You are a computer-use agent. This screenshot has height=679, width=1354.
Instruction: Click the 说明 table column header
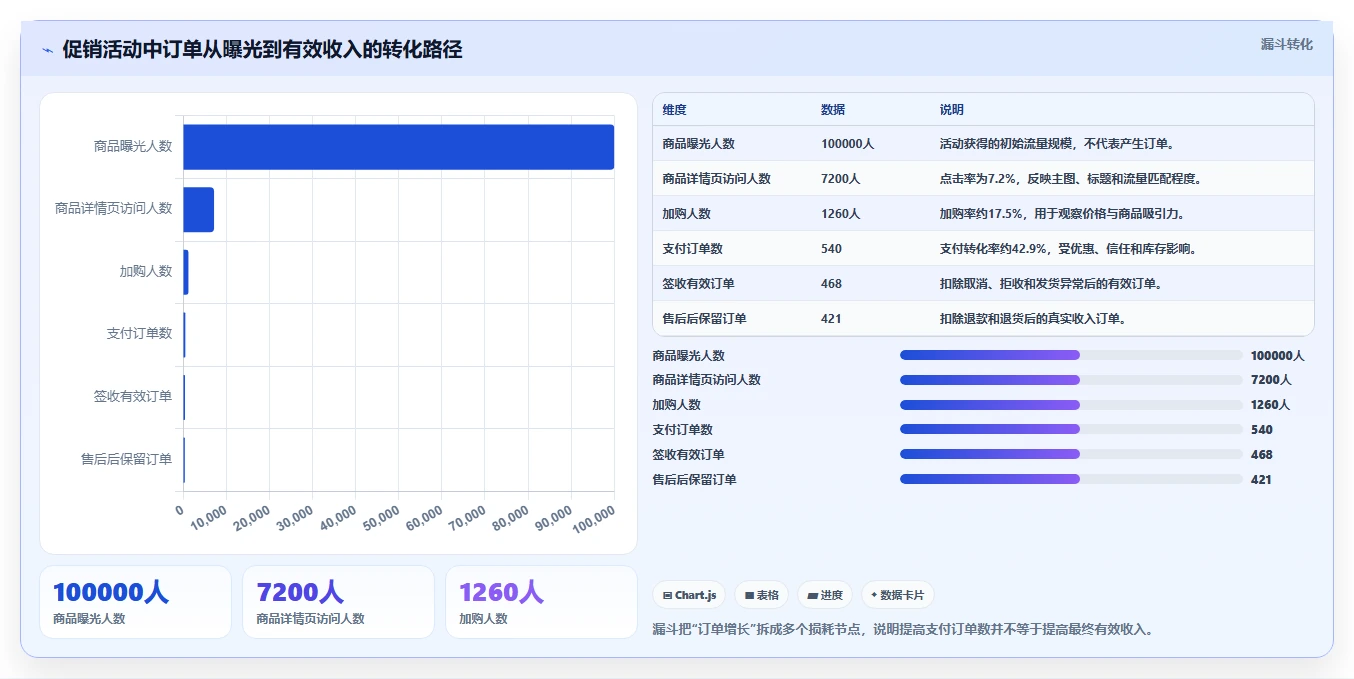tap(951, 110)
